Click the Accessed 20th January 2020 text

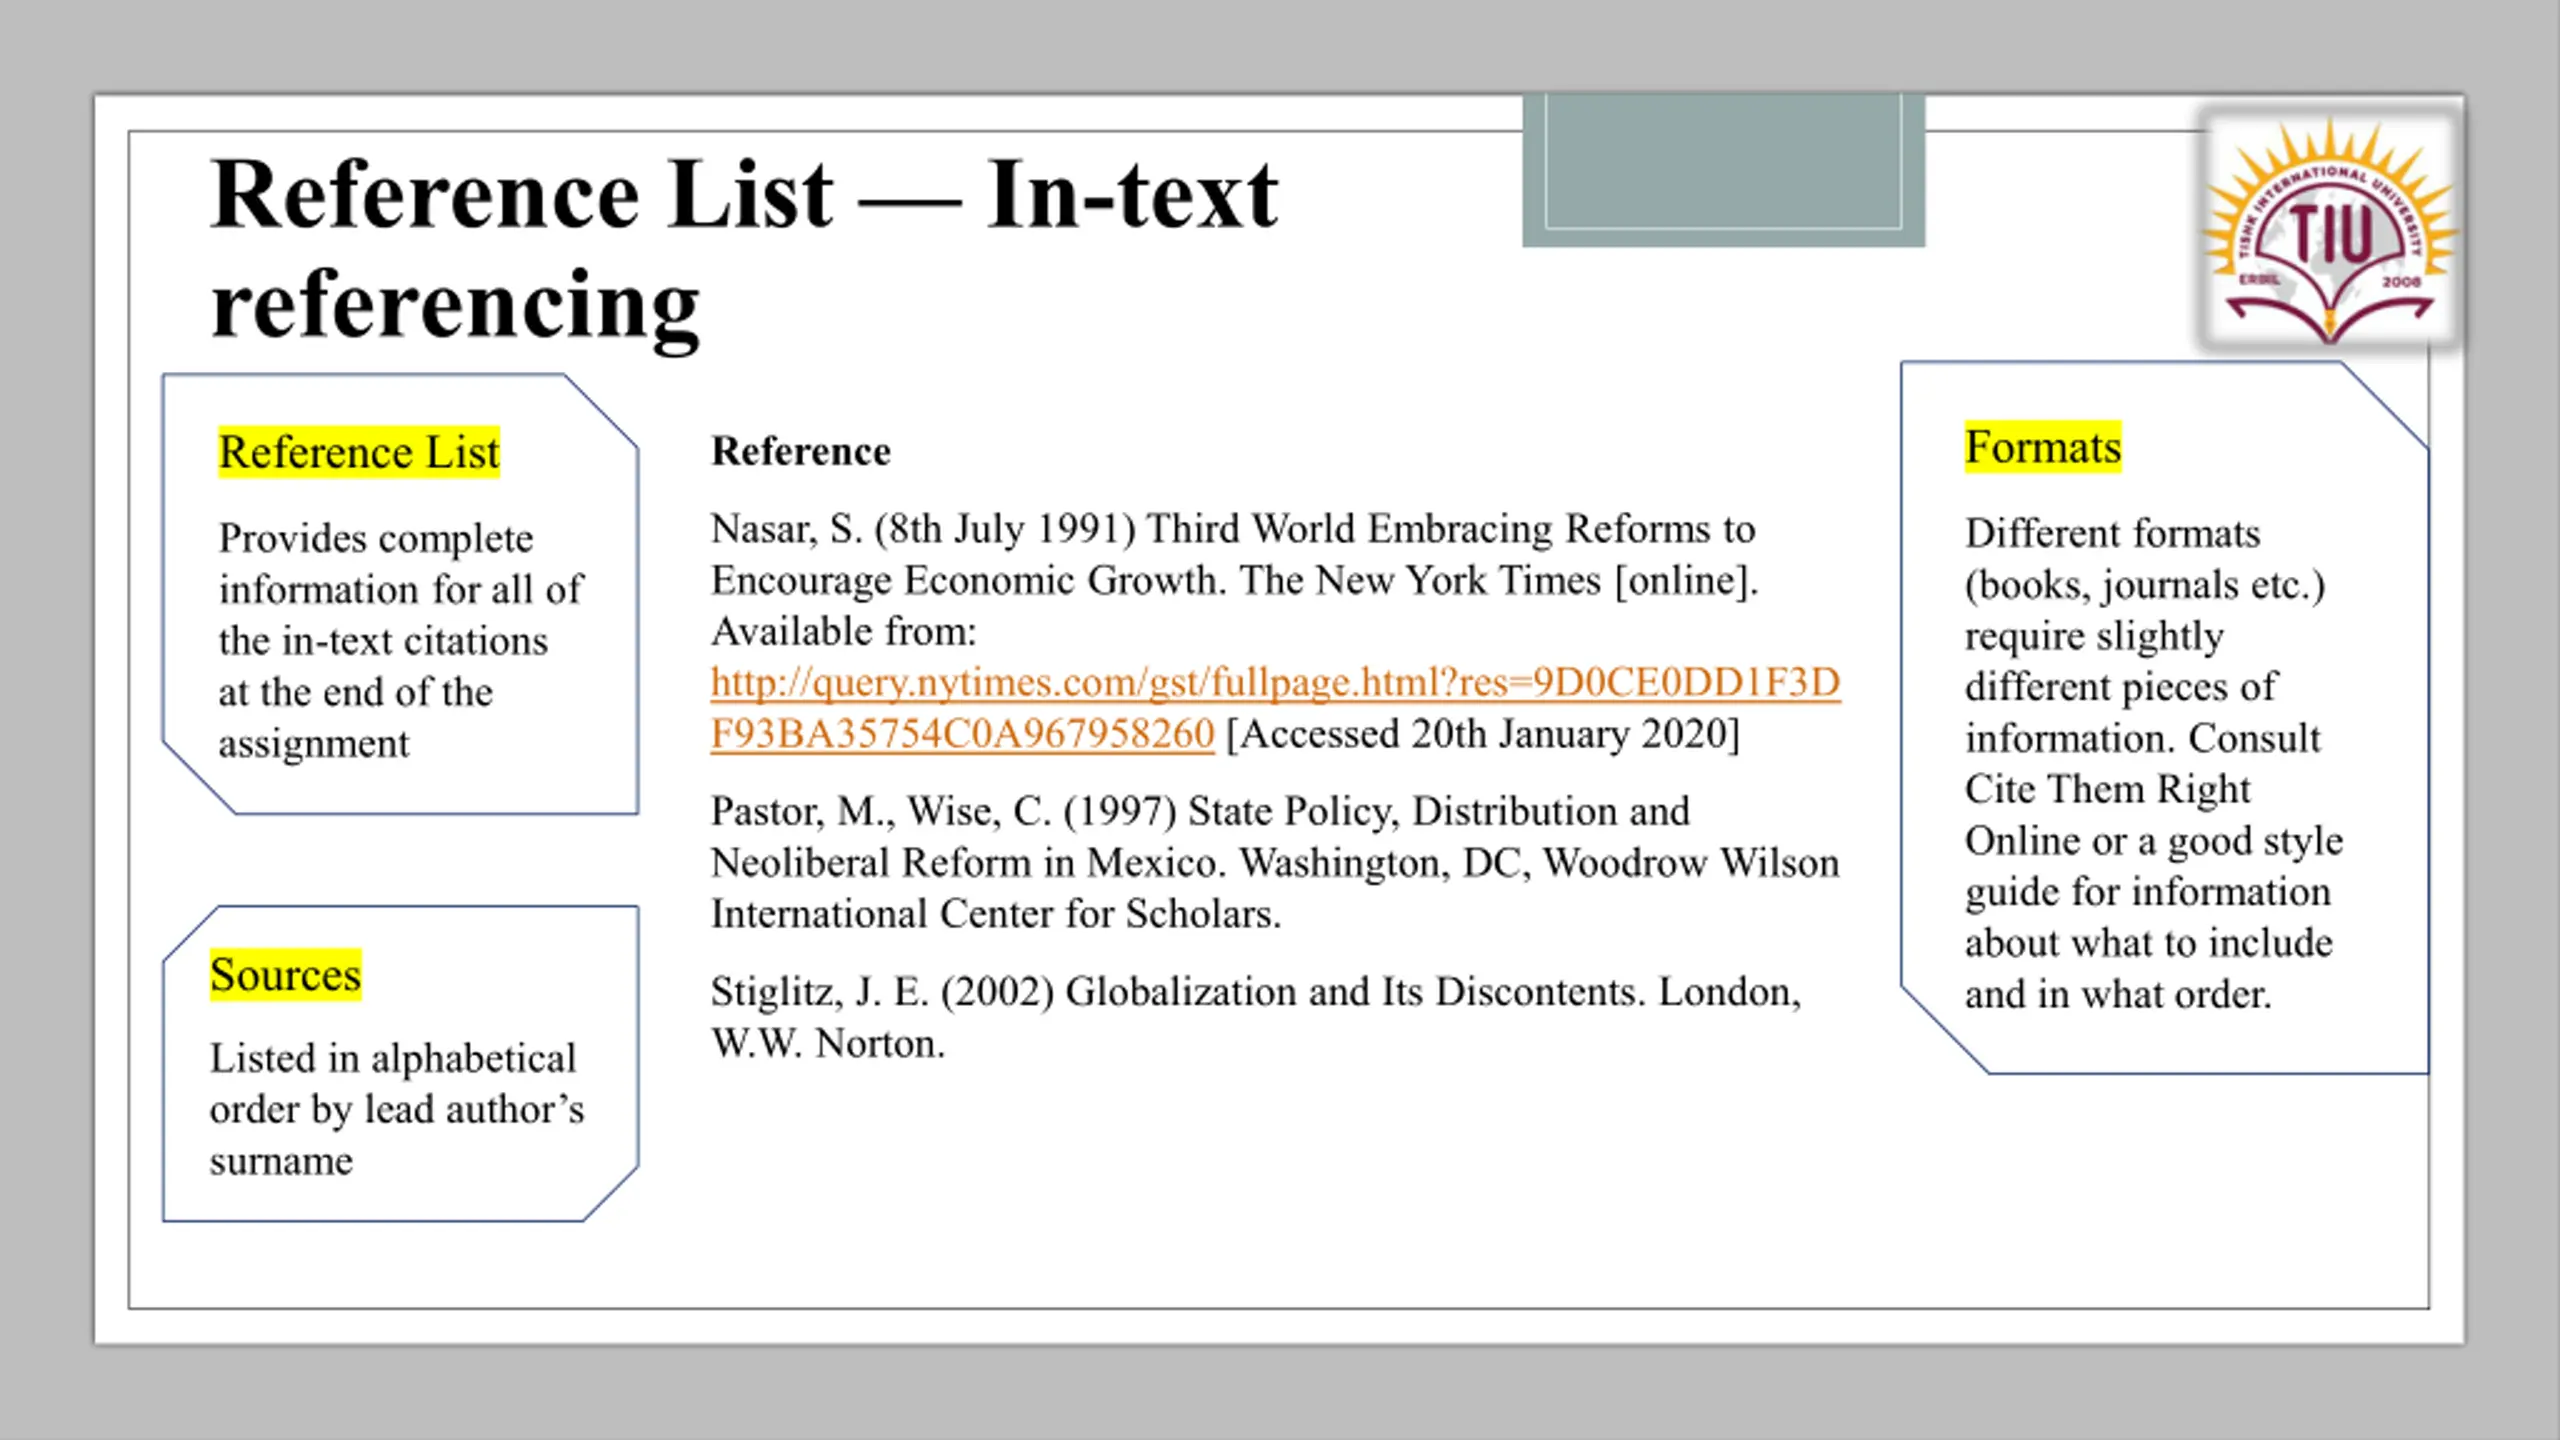point(1483,734)
